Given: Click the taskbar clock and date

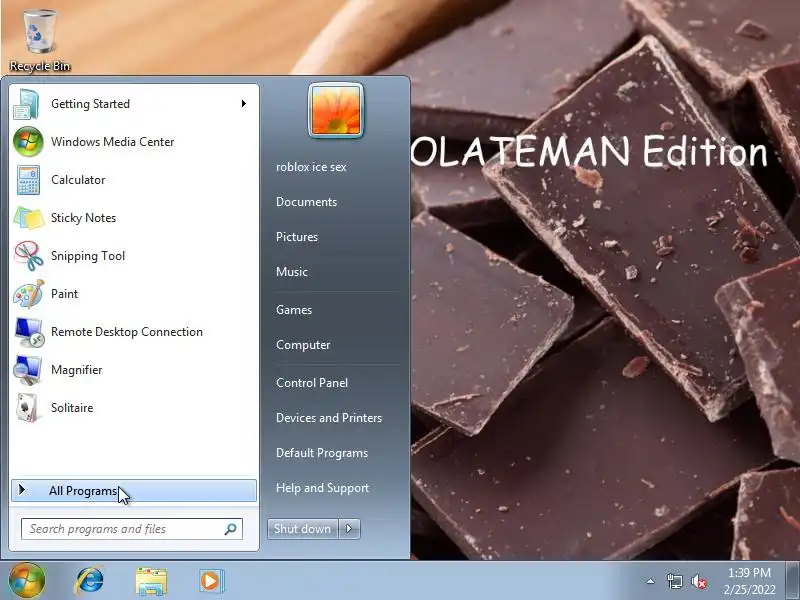Looking at the screenshot, I should pyautogui.click(x=749, y=581).
